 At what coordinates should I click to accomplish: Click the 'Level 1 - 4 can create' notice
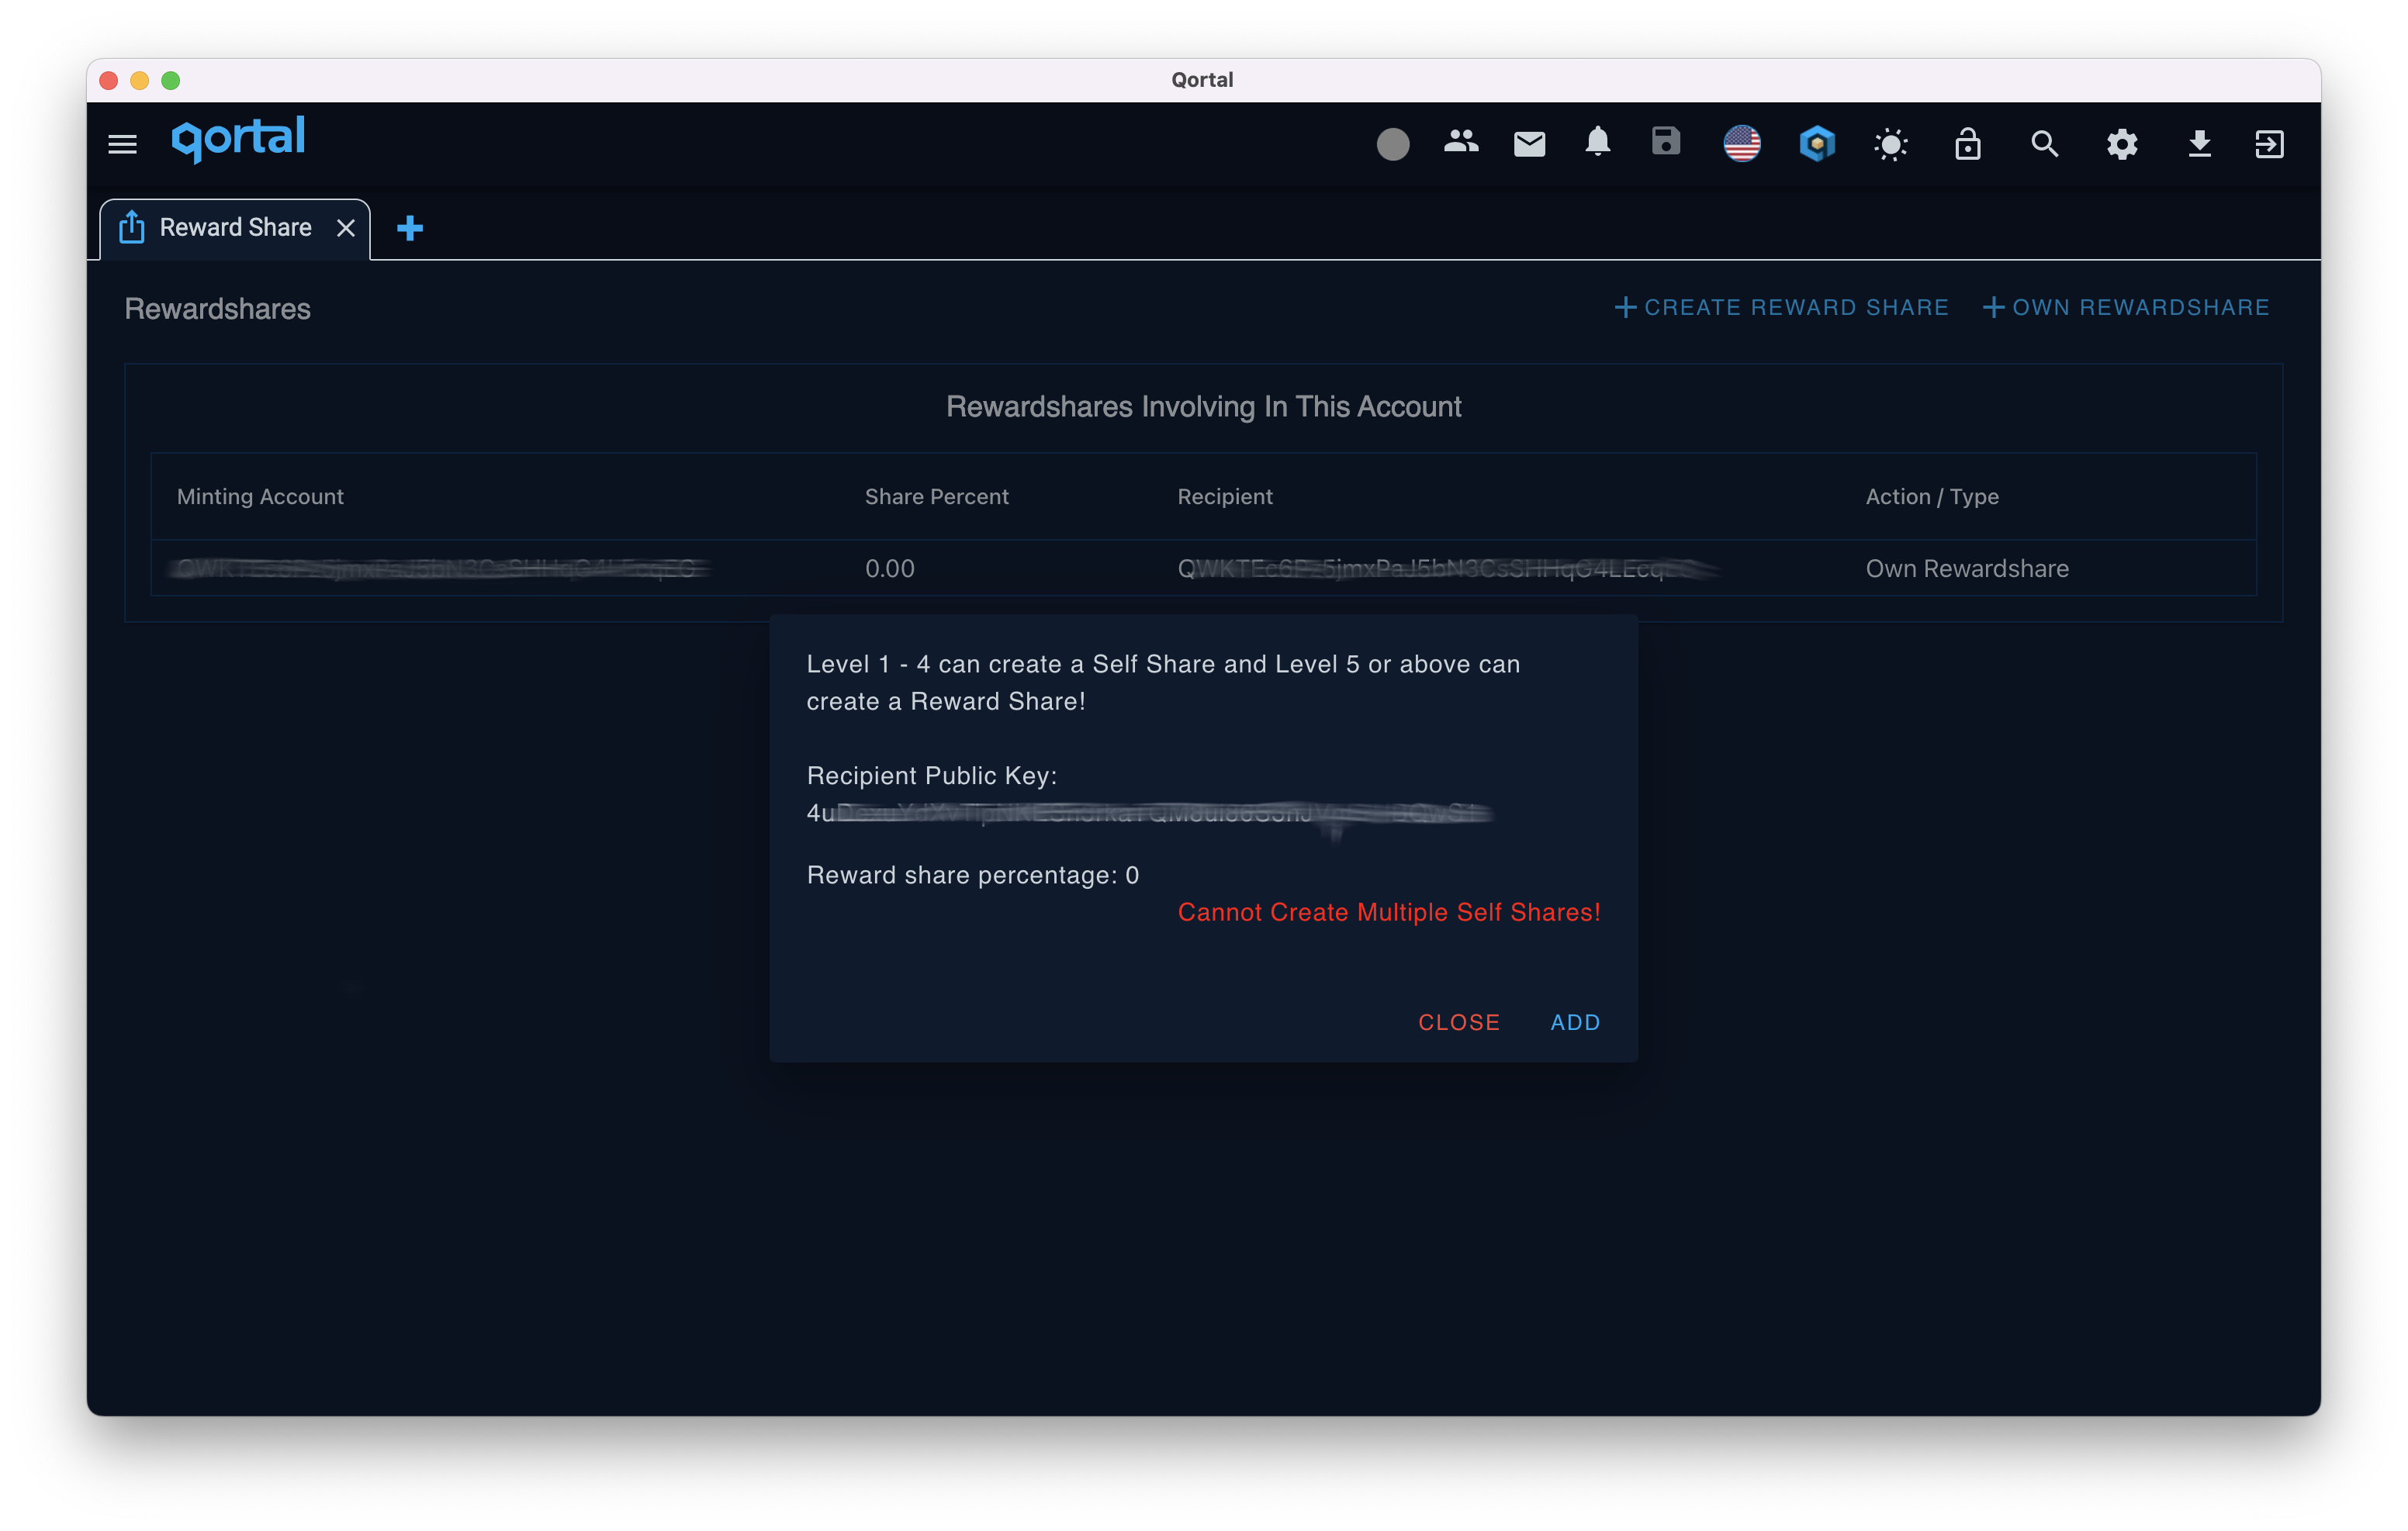[x=1162, y=682]
